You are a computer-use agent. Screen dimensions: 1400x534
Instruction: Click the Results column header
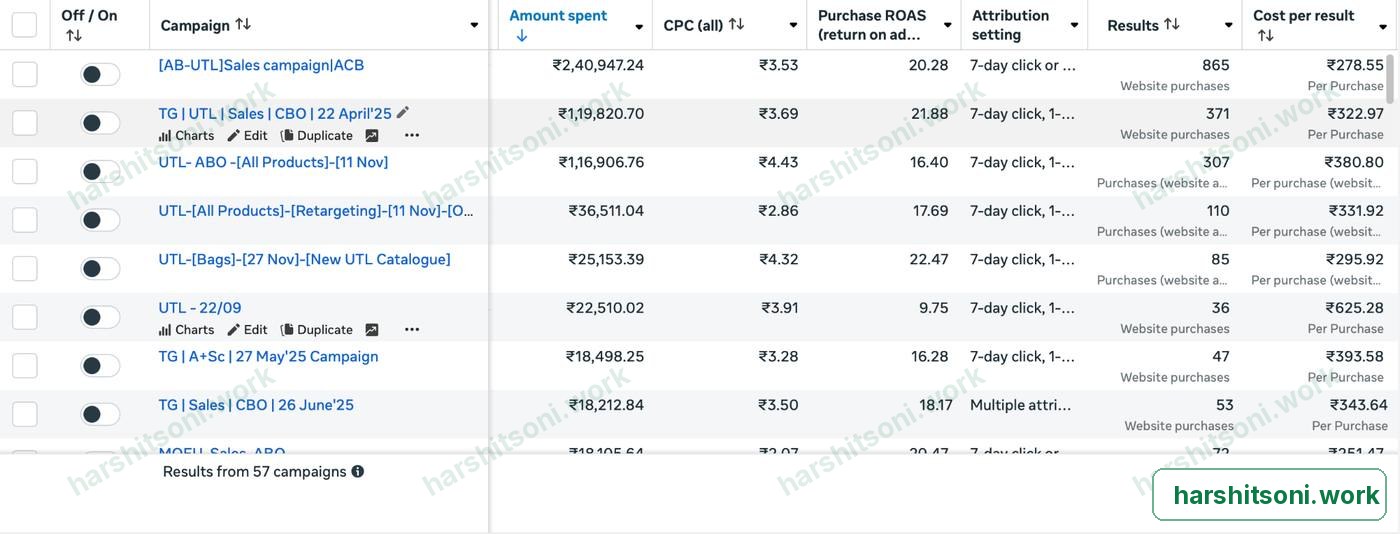1133,25
